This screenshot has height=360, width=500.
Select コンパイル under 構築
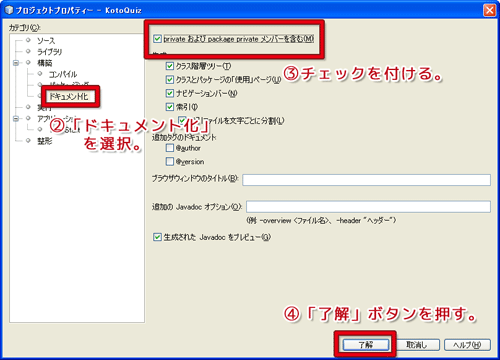[63, 74]
